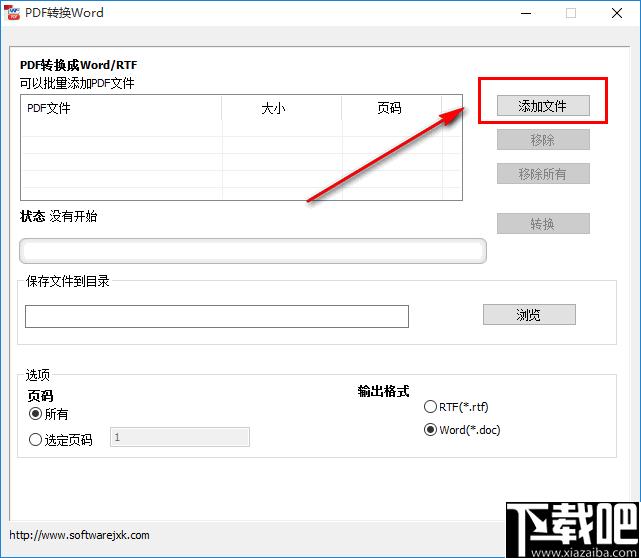This screenshot has width=641, height=558.
Task: Click the PDF转换Word app icon in title bar
Action: click(12, 13)
